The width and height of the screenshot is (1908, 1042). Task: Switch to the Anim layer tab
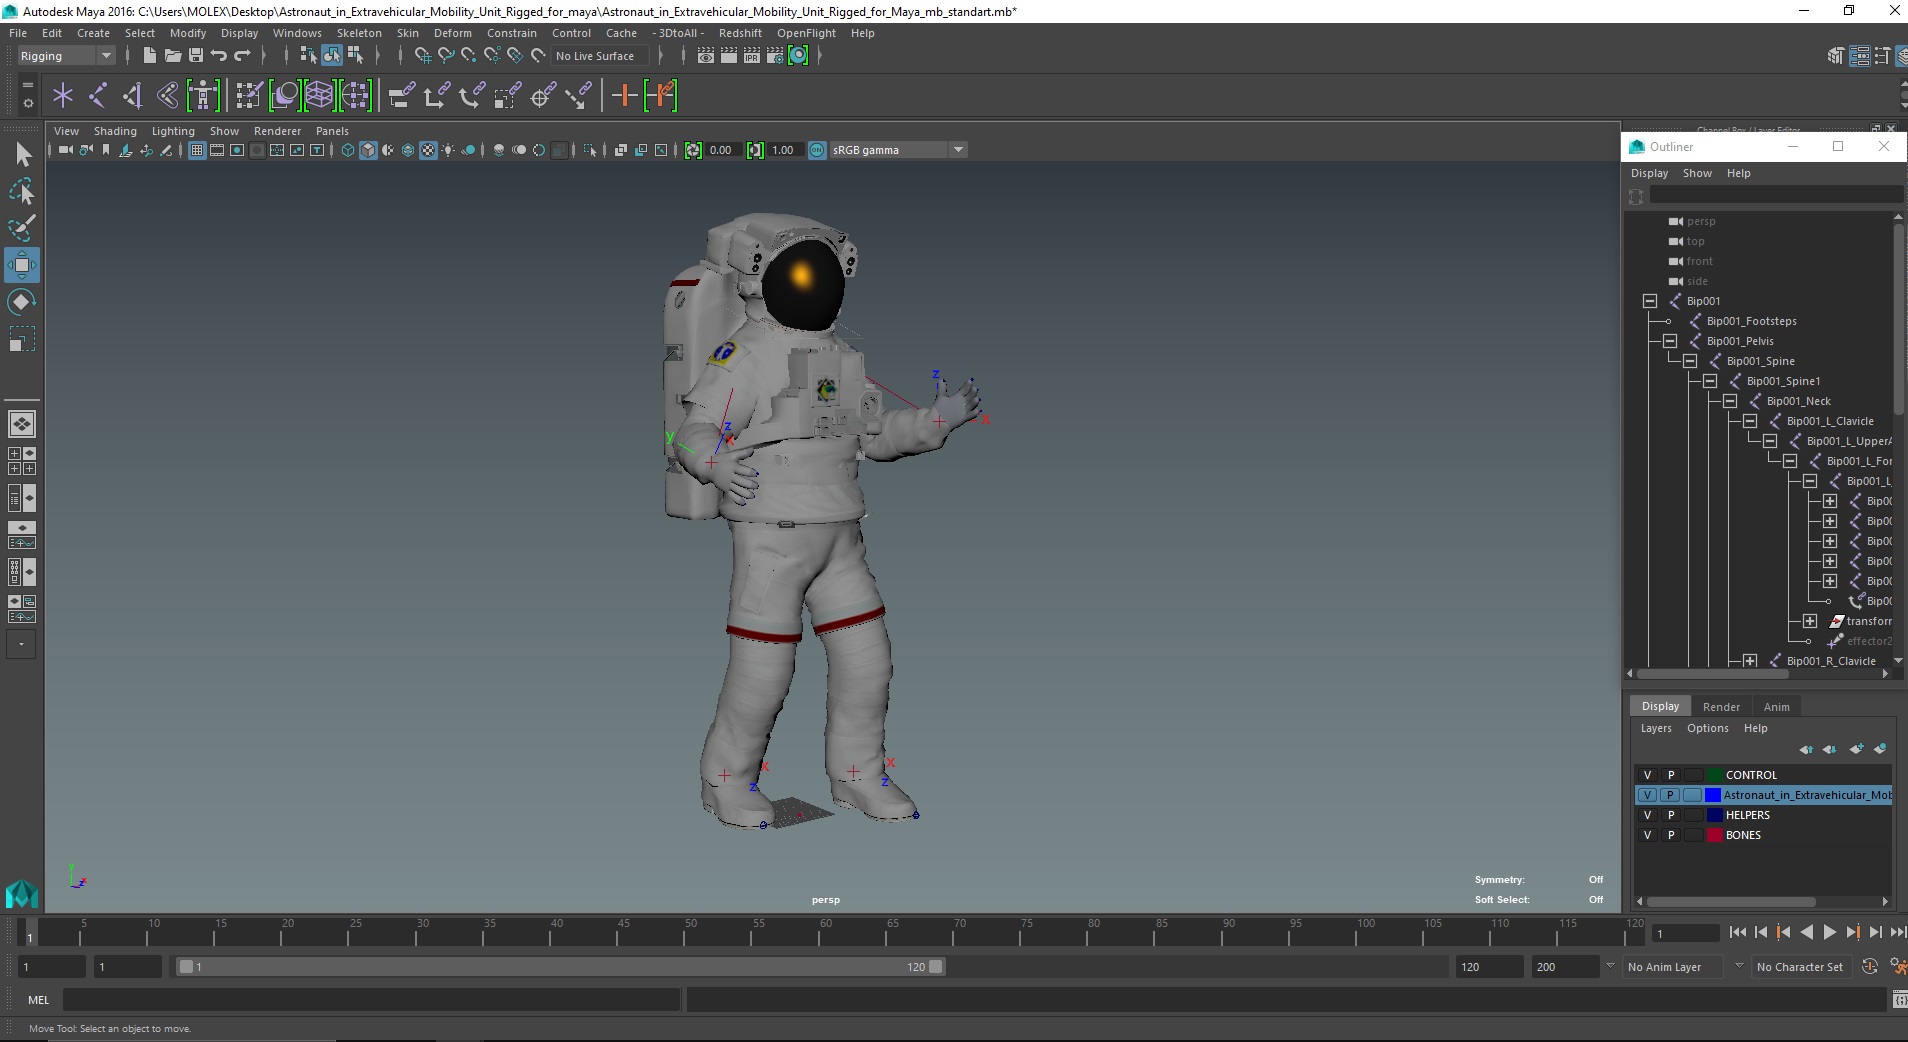(x=1777, y=707)
